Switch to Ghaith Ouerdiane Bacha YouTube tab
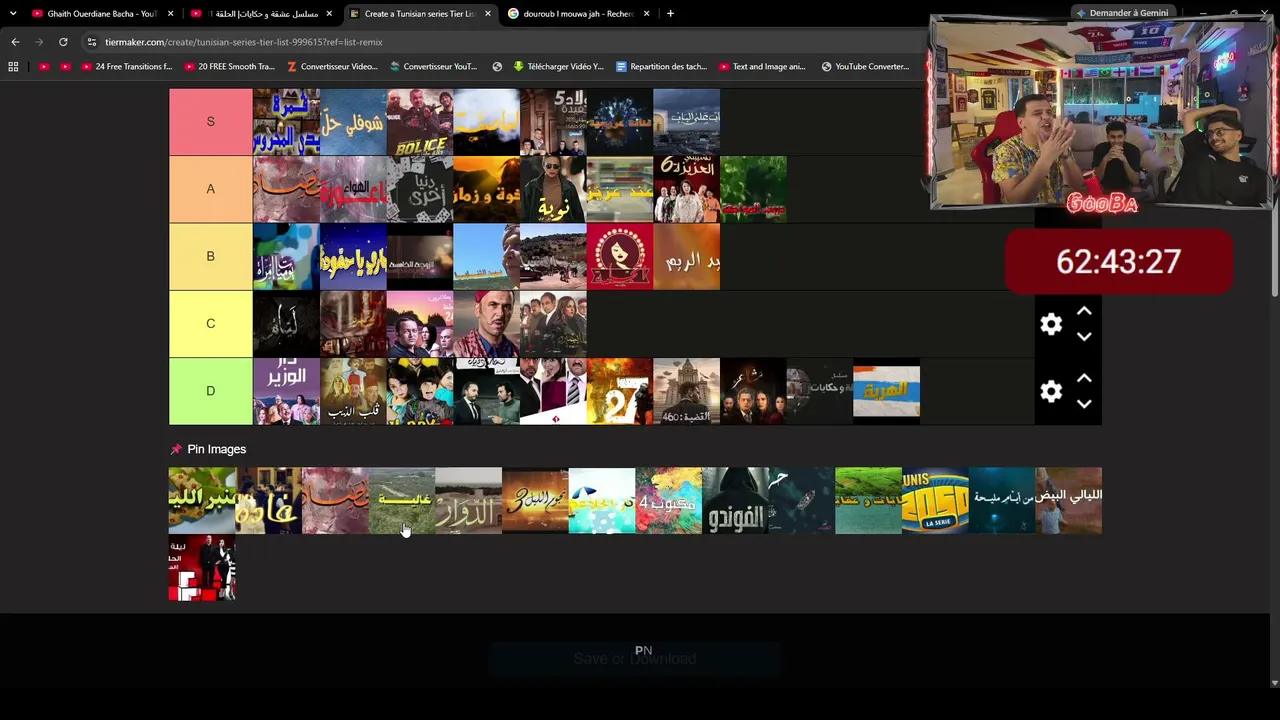 click(x=103, y=14)
